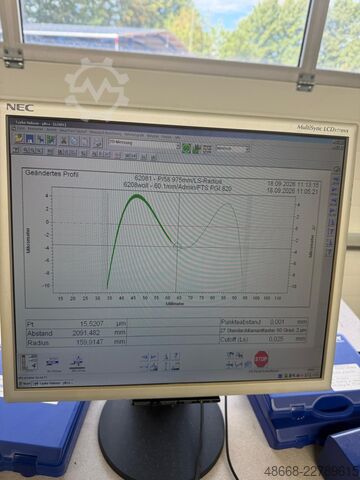Viewport: 360px width, 480px height.
Task: Click the date '18.09.2026 11:13:15' text
Action: pos(293,184)
